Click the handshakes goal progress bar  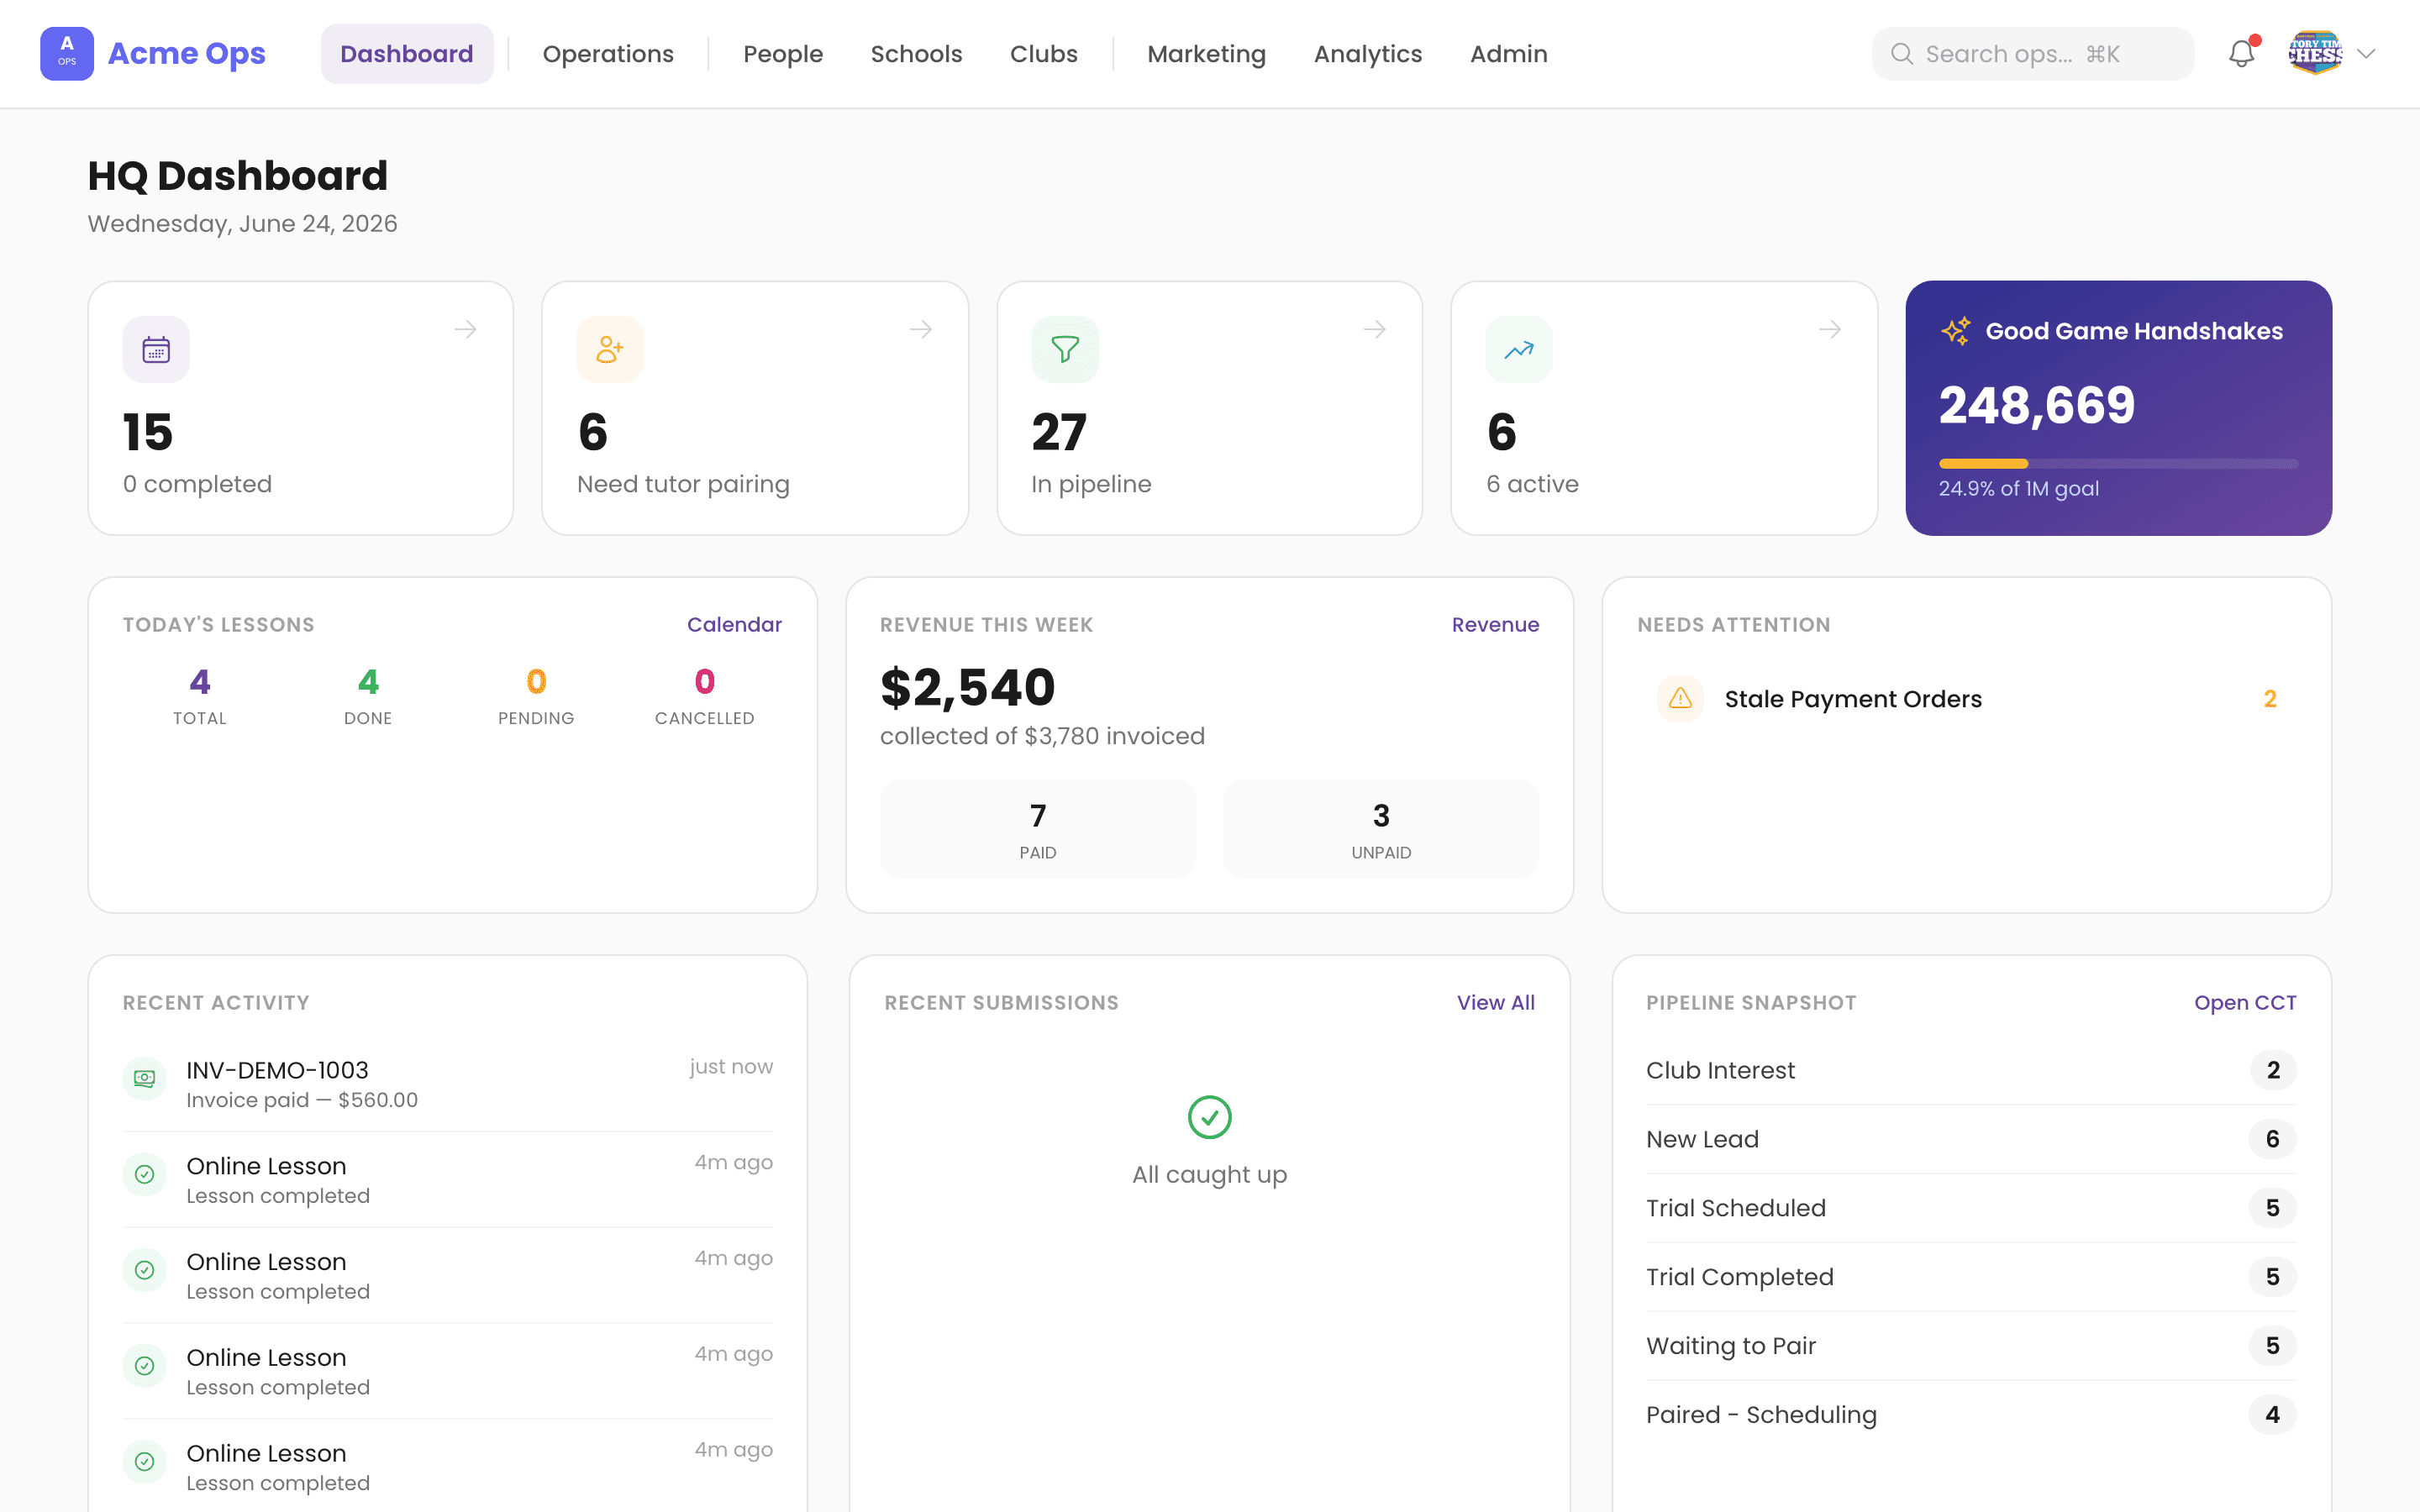2118,464
